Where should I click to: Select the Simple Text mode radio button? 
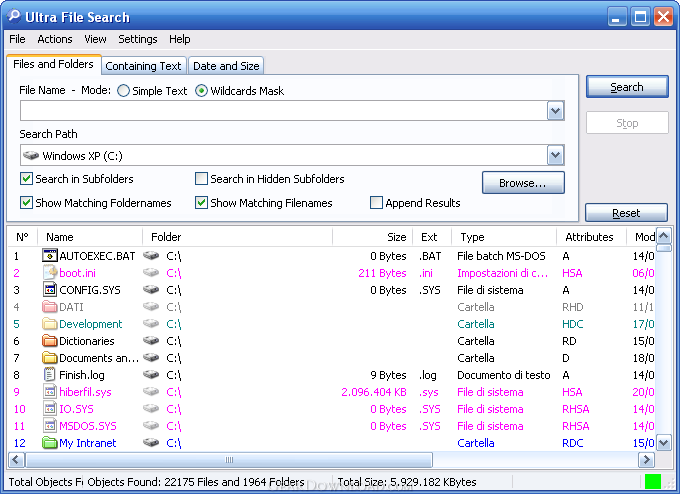[123, 91]
